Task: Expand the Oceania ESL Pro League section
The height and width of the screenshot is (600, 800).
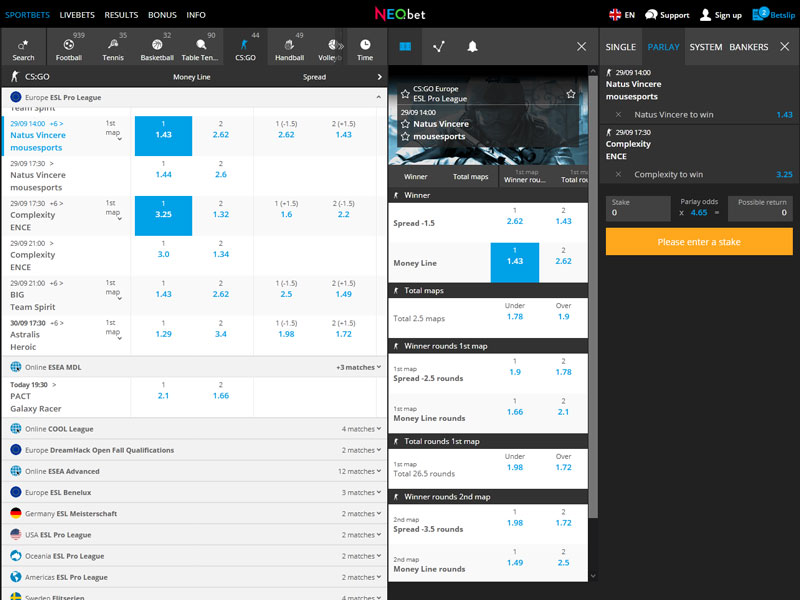Action: (x=194, y=556)
